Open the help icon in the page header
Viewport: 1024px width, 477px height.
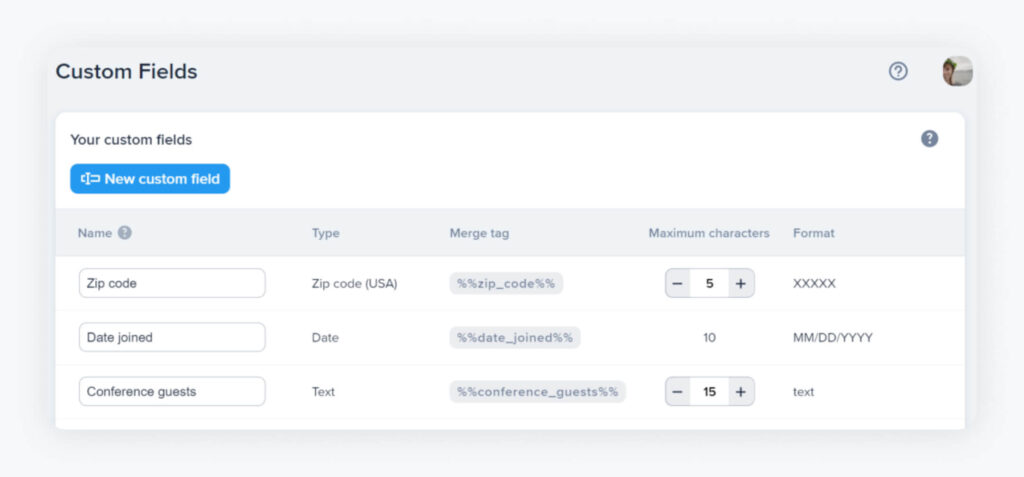click(x=898, y=71)
